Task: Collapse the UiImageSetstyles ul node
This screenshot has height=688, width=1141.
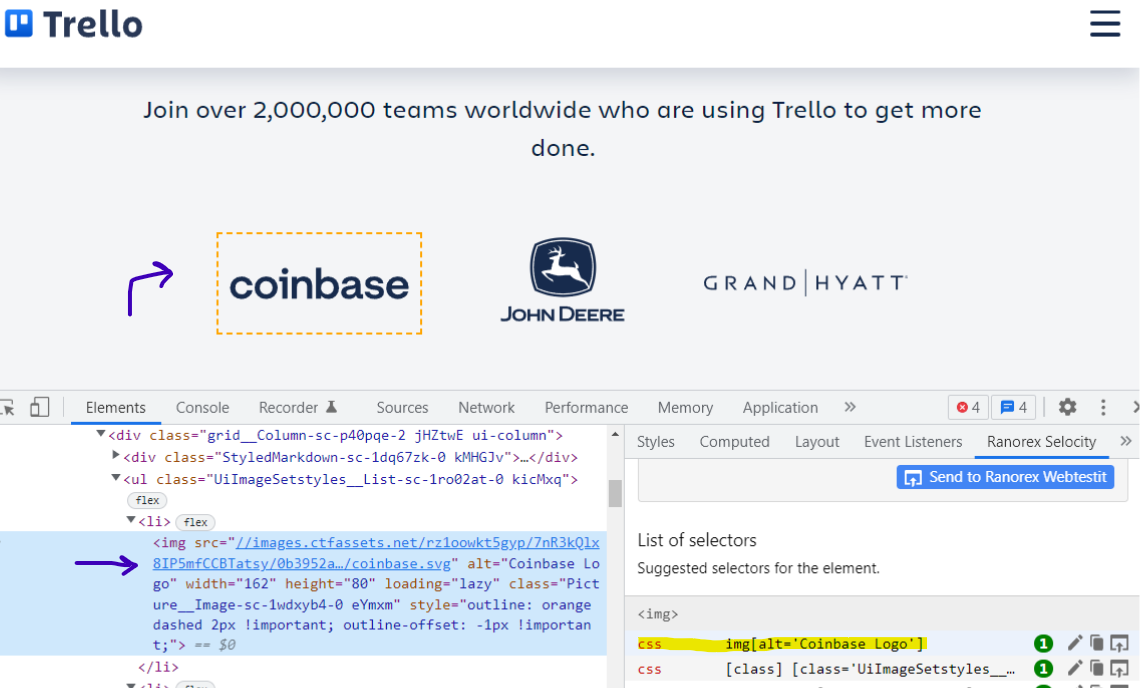Action: tap(116, 478)
